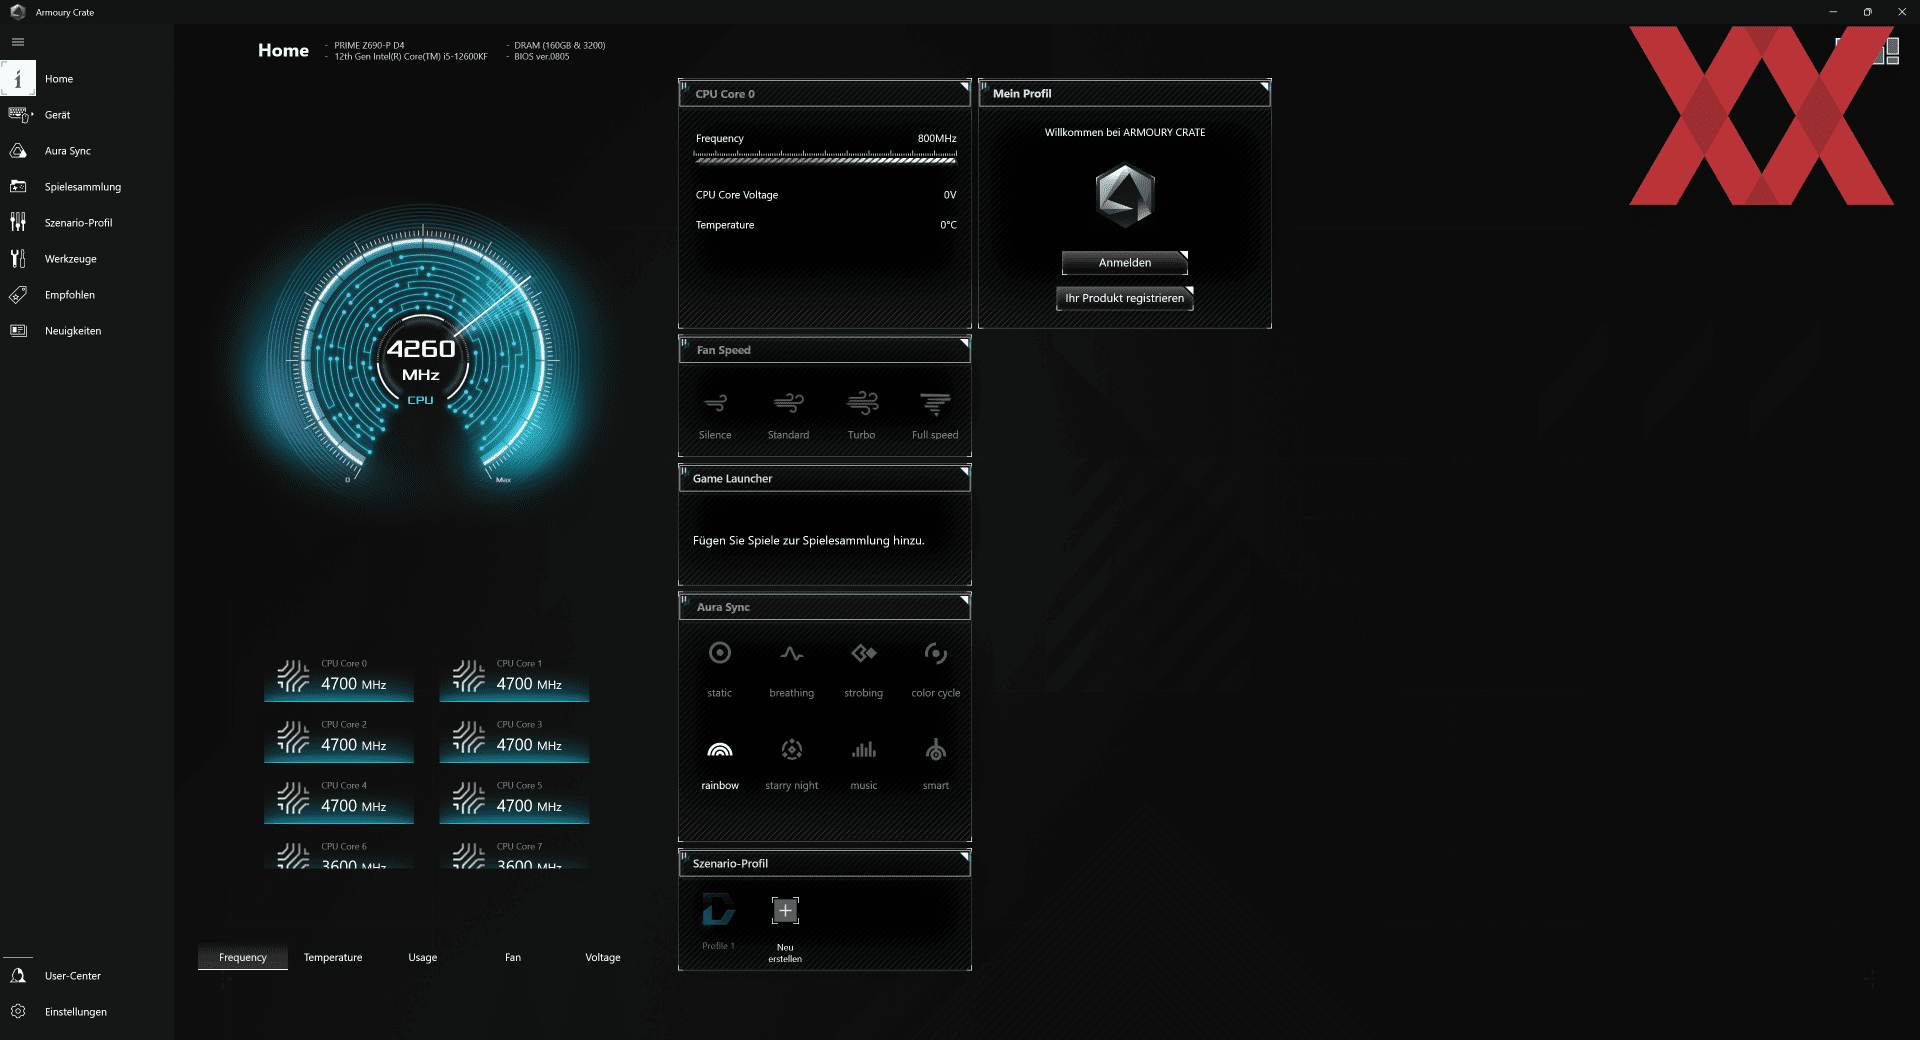The height and width of the screenshot is (1040, 1920).
Task: Switch to the Fan tab
Action: pyautogui.click(x=513, y=958)
